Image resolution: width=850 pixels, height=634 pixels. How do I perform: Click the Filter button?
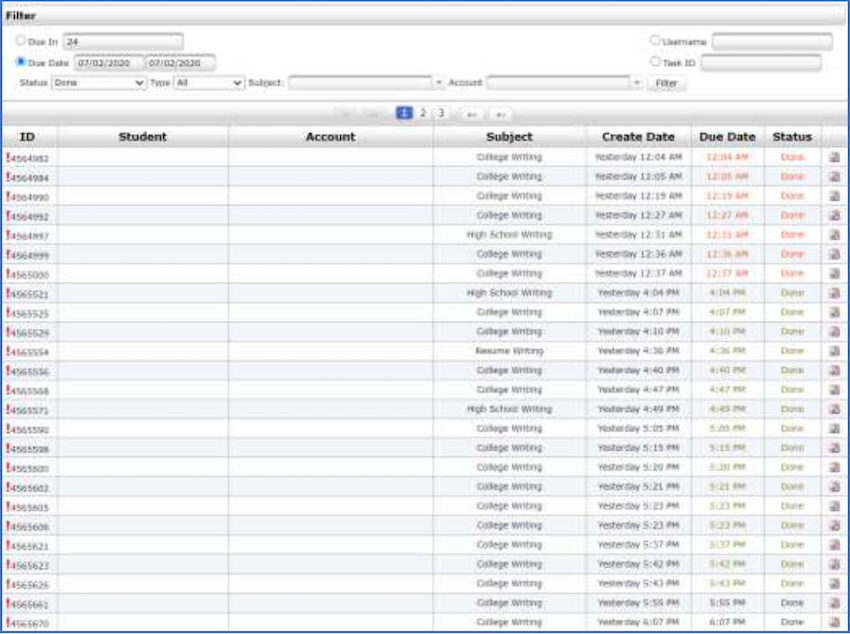666,83
